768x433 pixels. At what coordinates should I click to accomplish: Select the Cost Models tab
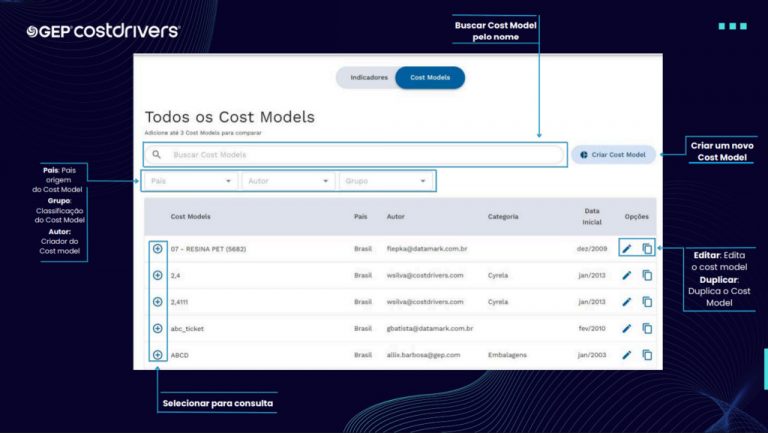(430, 77)
